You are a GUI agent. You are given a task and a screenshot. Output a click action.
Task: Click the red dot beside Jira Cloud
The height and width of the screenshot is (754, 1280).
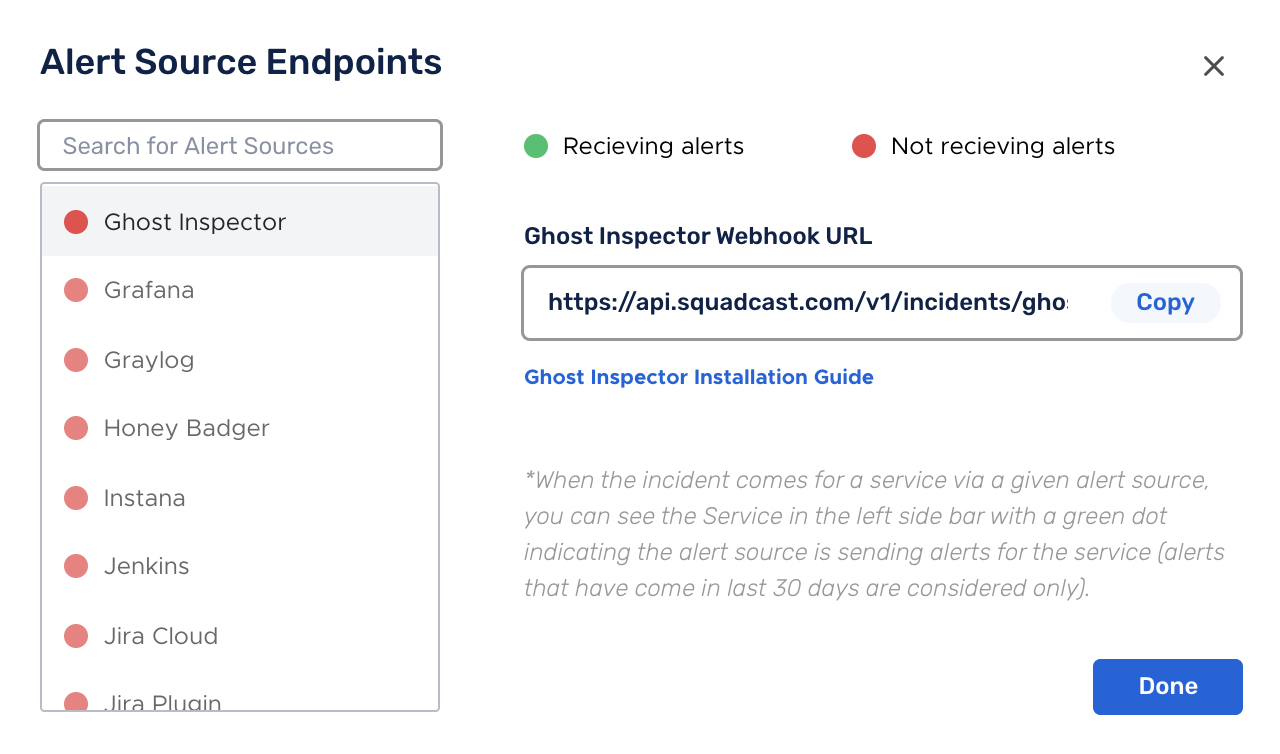point(76,636)
